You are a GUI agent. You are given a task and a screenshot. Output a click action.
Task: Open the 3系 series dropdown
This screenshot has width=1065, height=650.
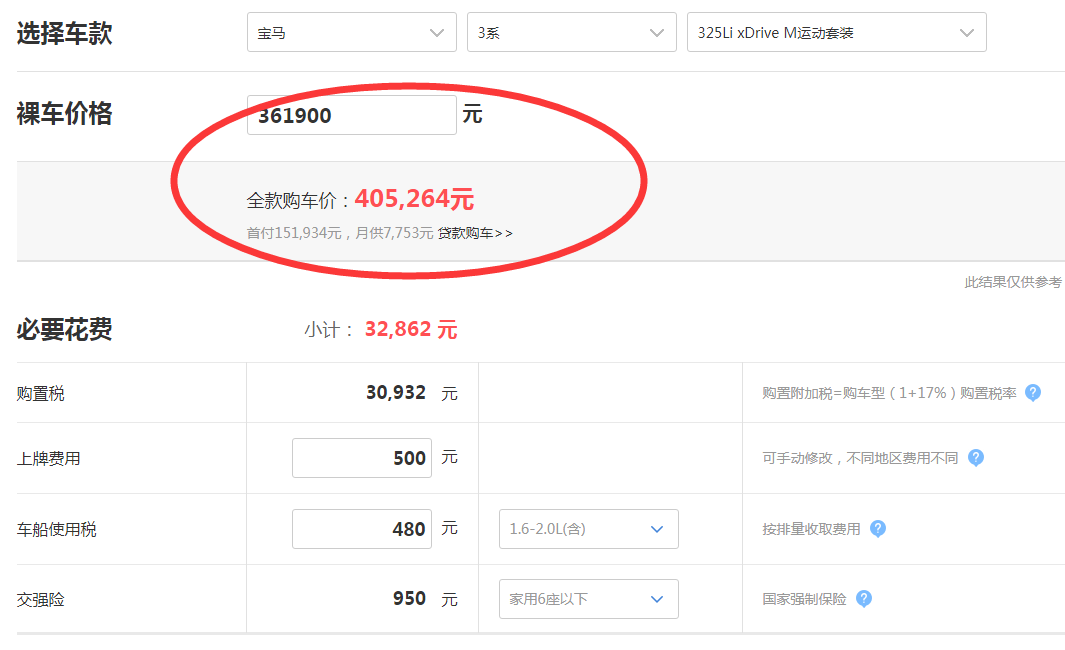pyautogui.click(x=571, y=32)
